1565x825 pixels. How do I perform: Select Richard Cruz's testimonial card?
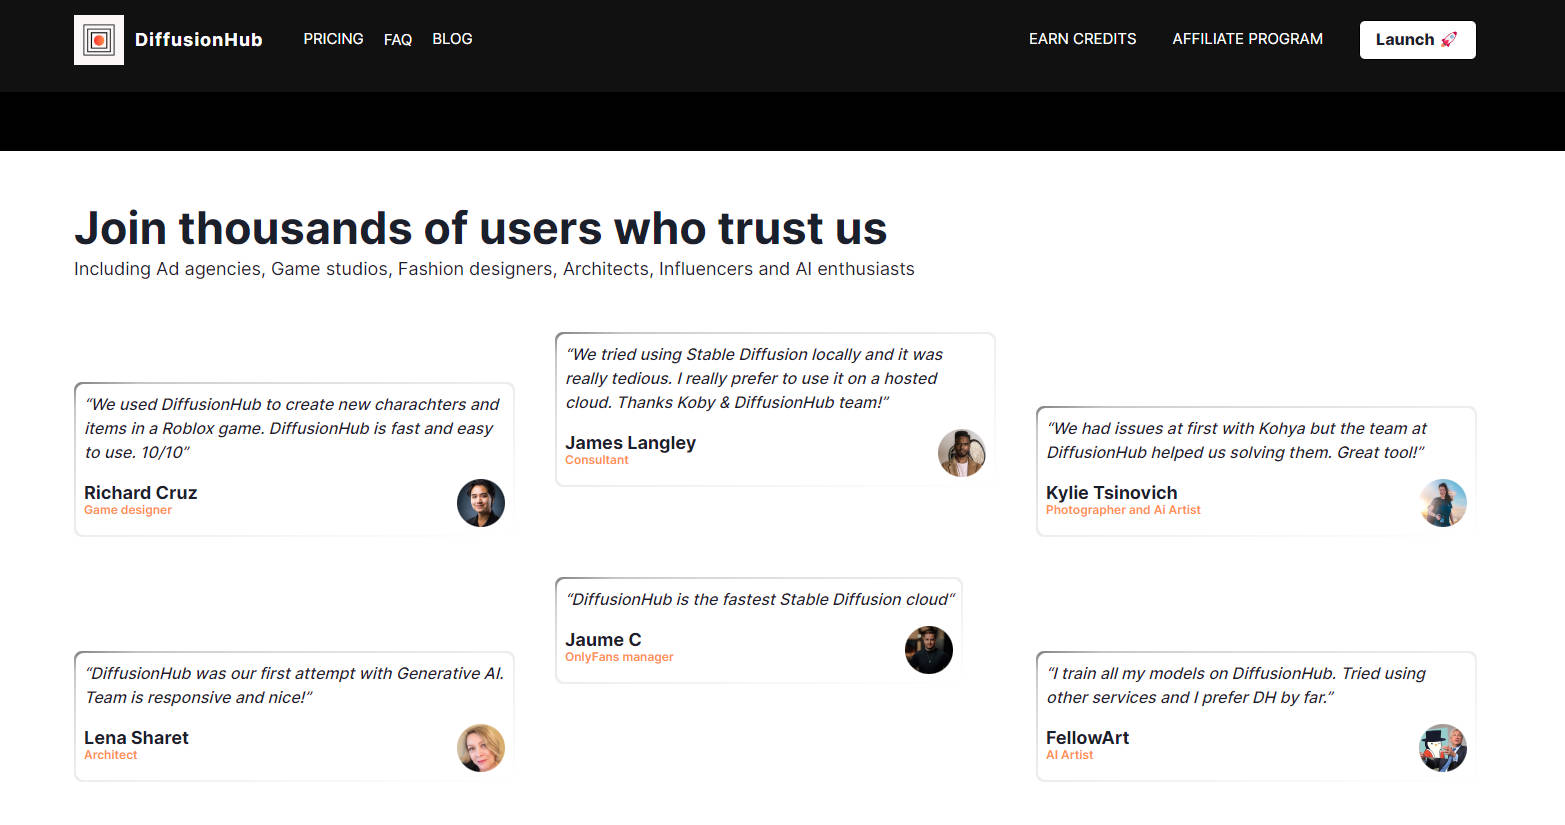294,458
